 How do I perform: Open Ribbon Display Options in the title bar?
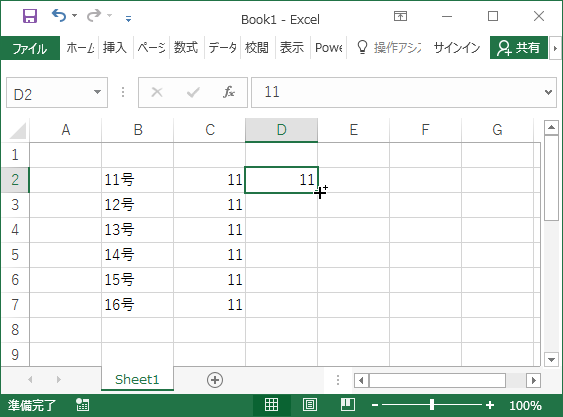coord(400,16)
